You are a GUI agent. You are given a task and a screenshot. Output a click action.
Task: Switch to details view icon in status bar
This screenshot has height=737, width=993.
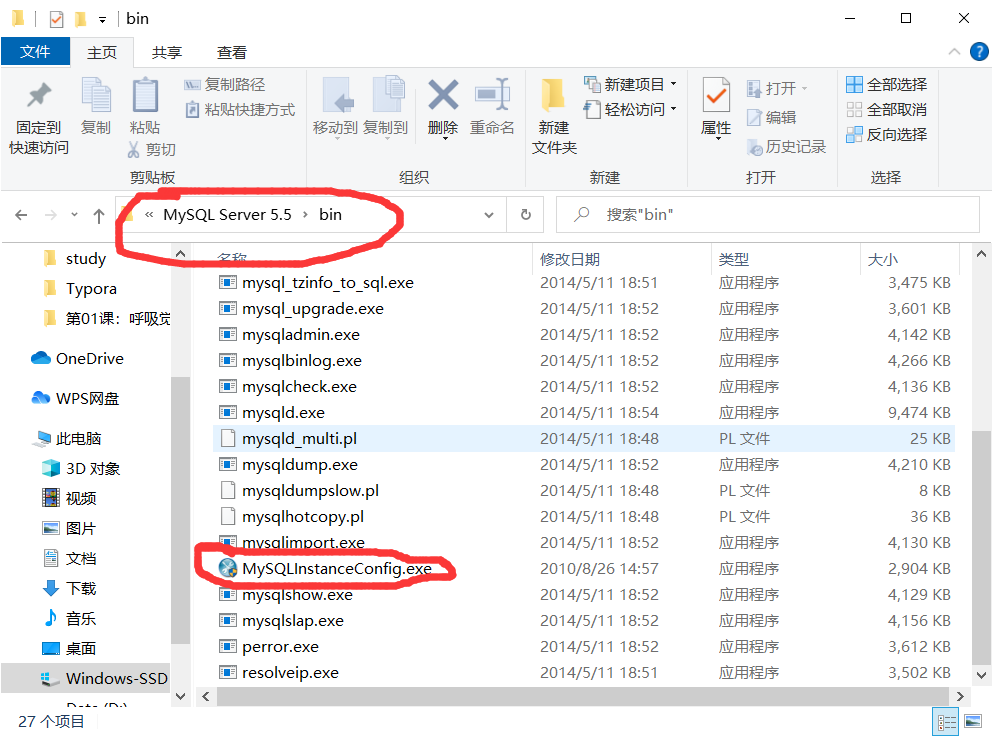tap(947, 722)
